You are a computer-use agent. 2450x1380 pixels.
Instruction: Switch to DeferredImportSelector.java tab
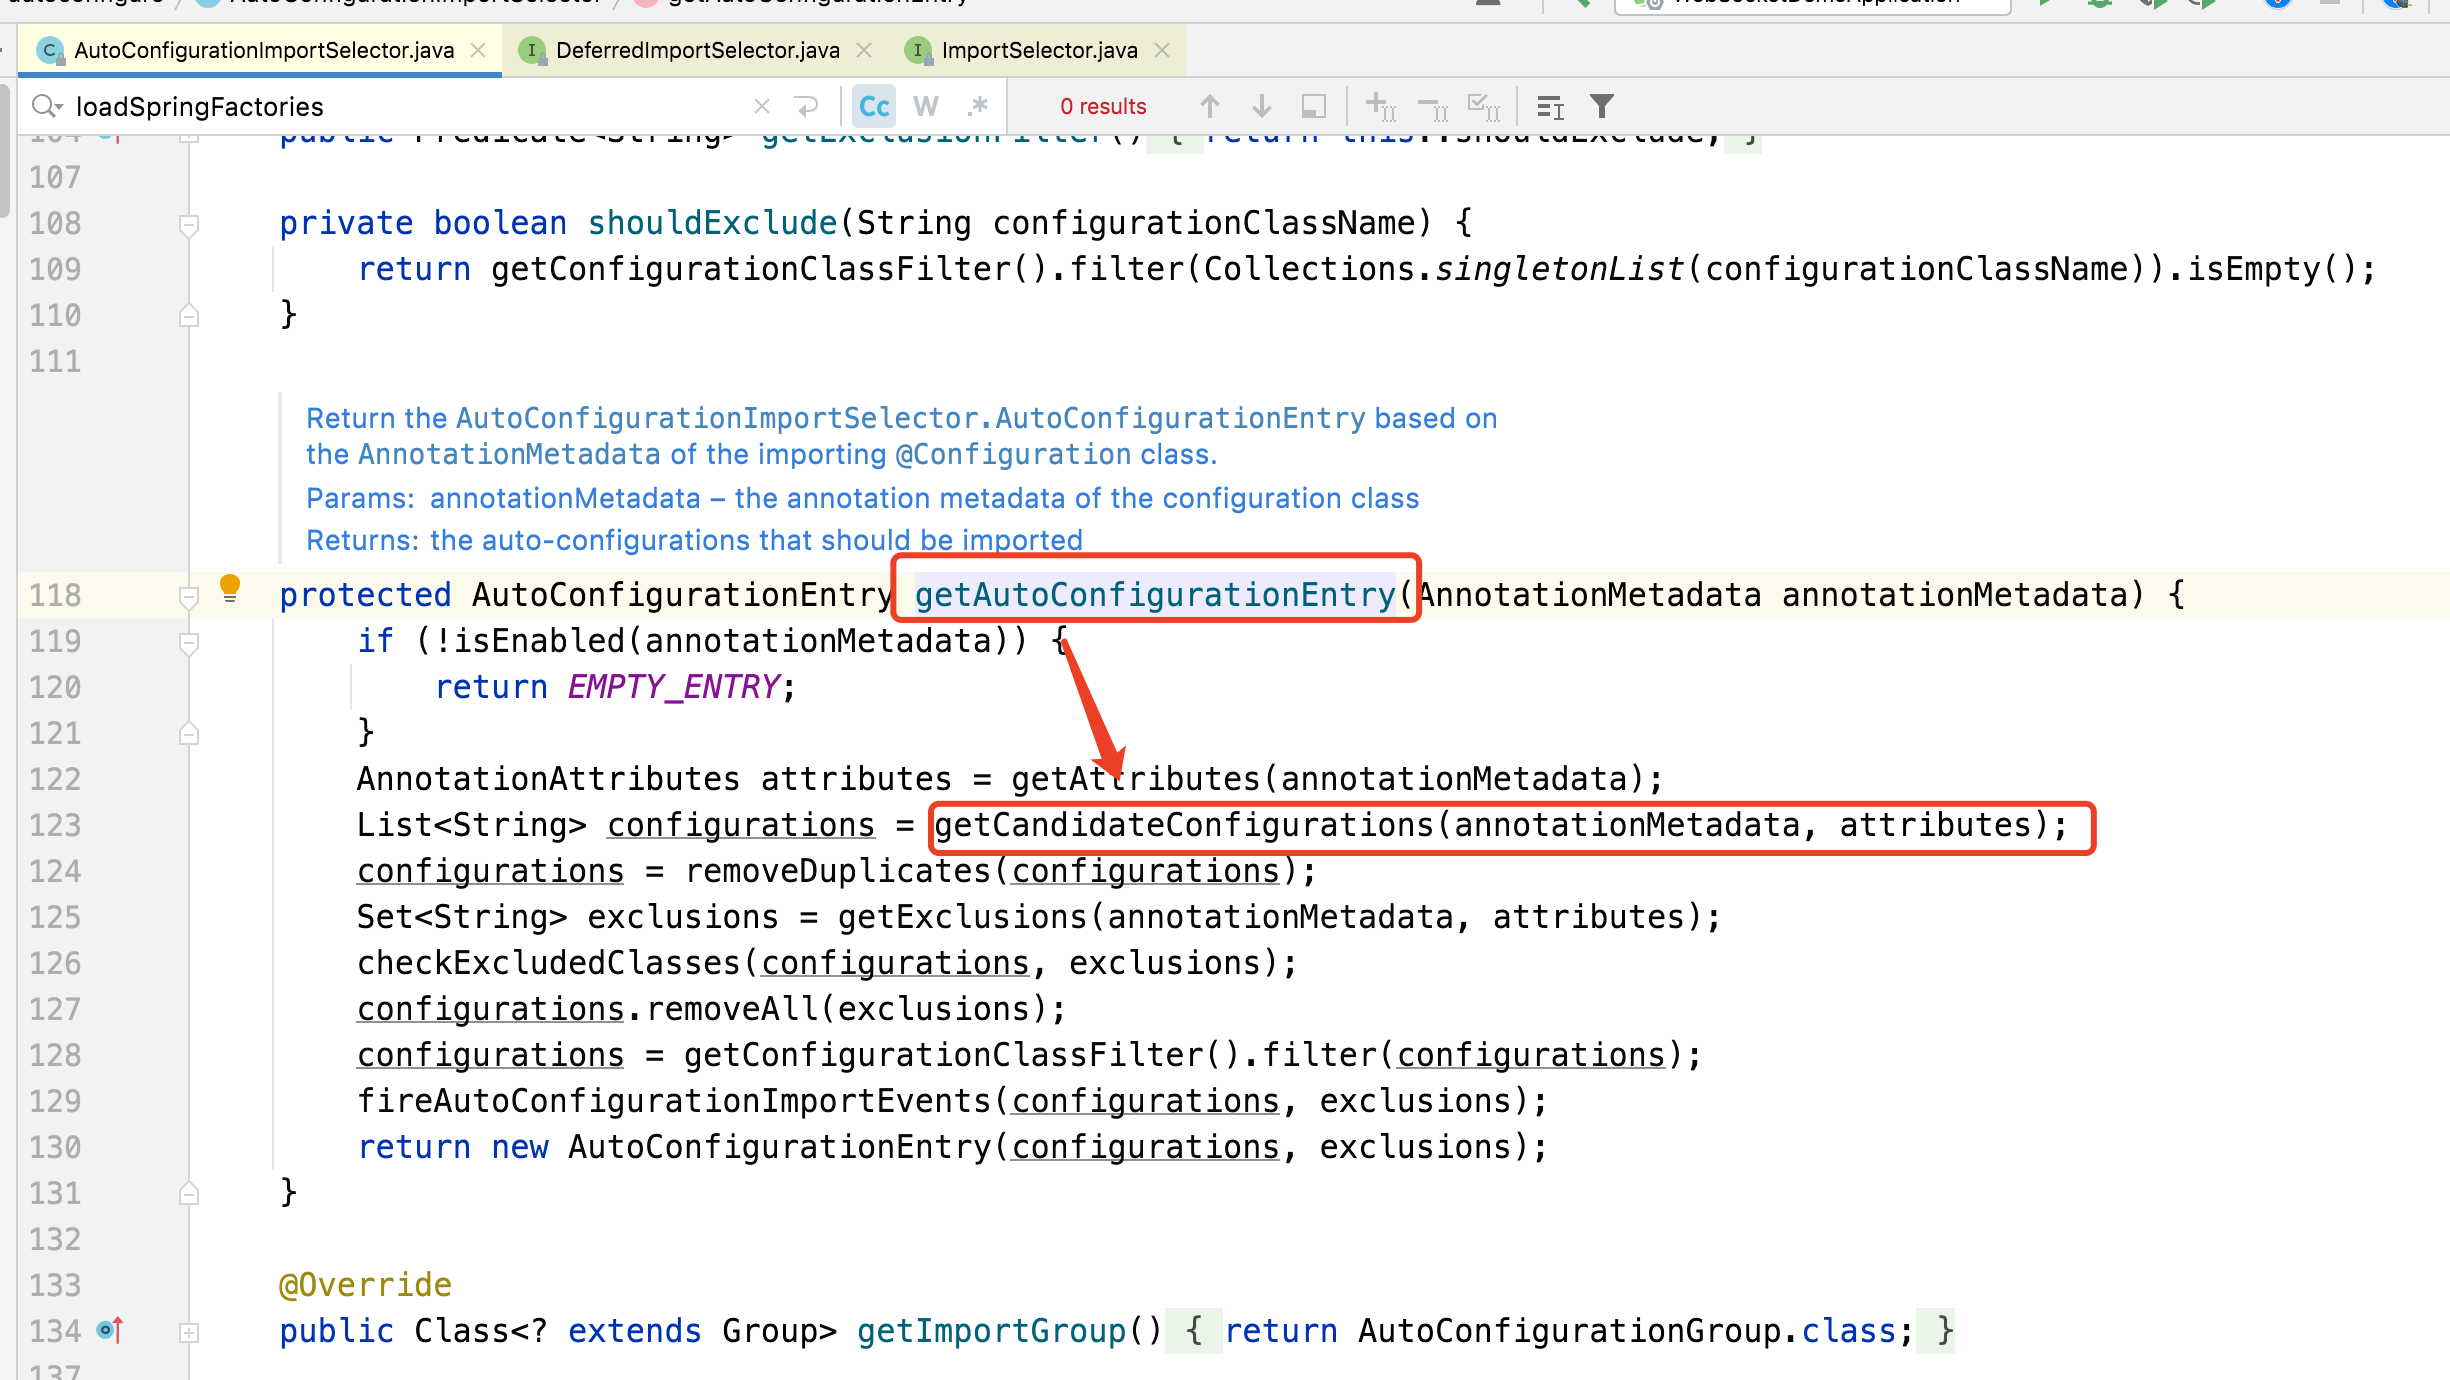[x=697, y=50]
